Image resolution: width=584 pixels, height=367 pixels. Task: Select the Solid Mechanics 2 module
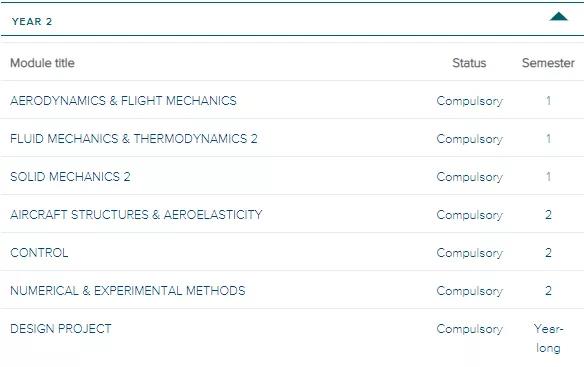[70, 177]
